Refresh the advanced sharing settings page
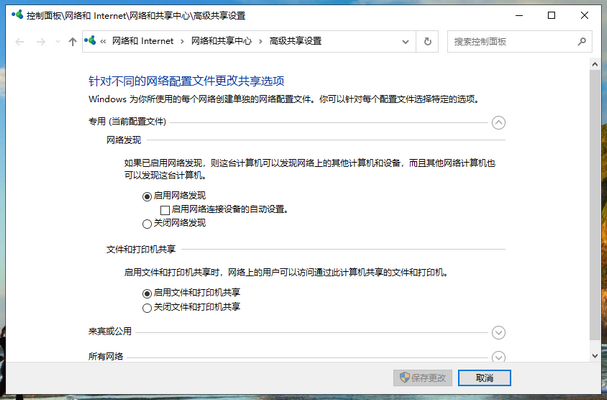 (x=428, y=42)
